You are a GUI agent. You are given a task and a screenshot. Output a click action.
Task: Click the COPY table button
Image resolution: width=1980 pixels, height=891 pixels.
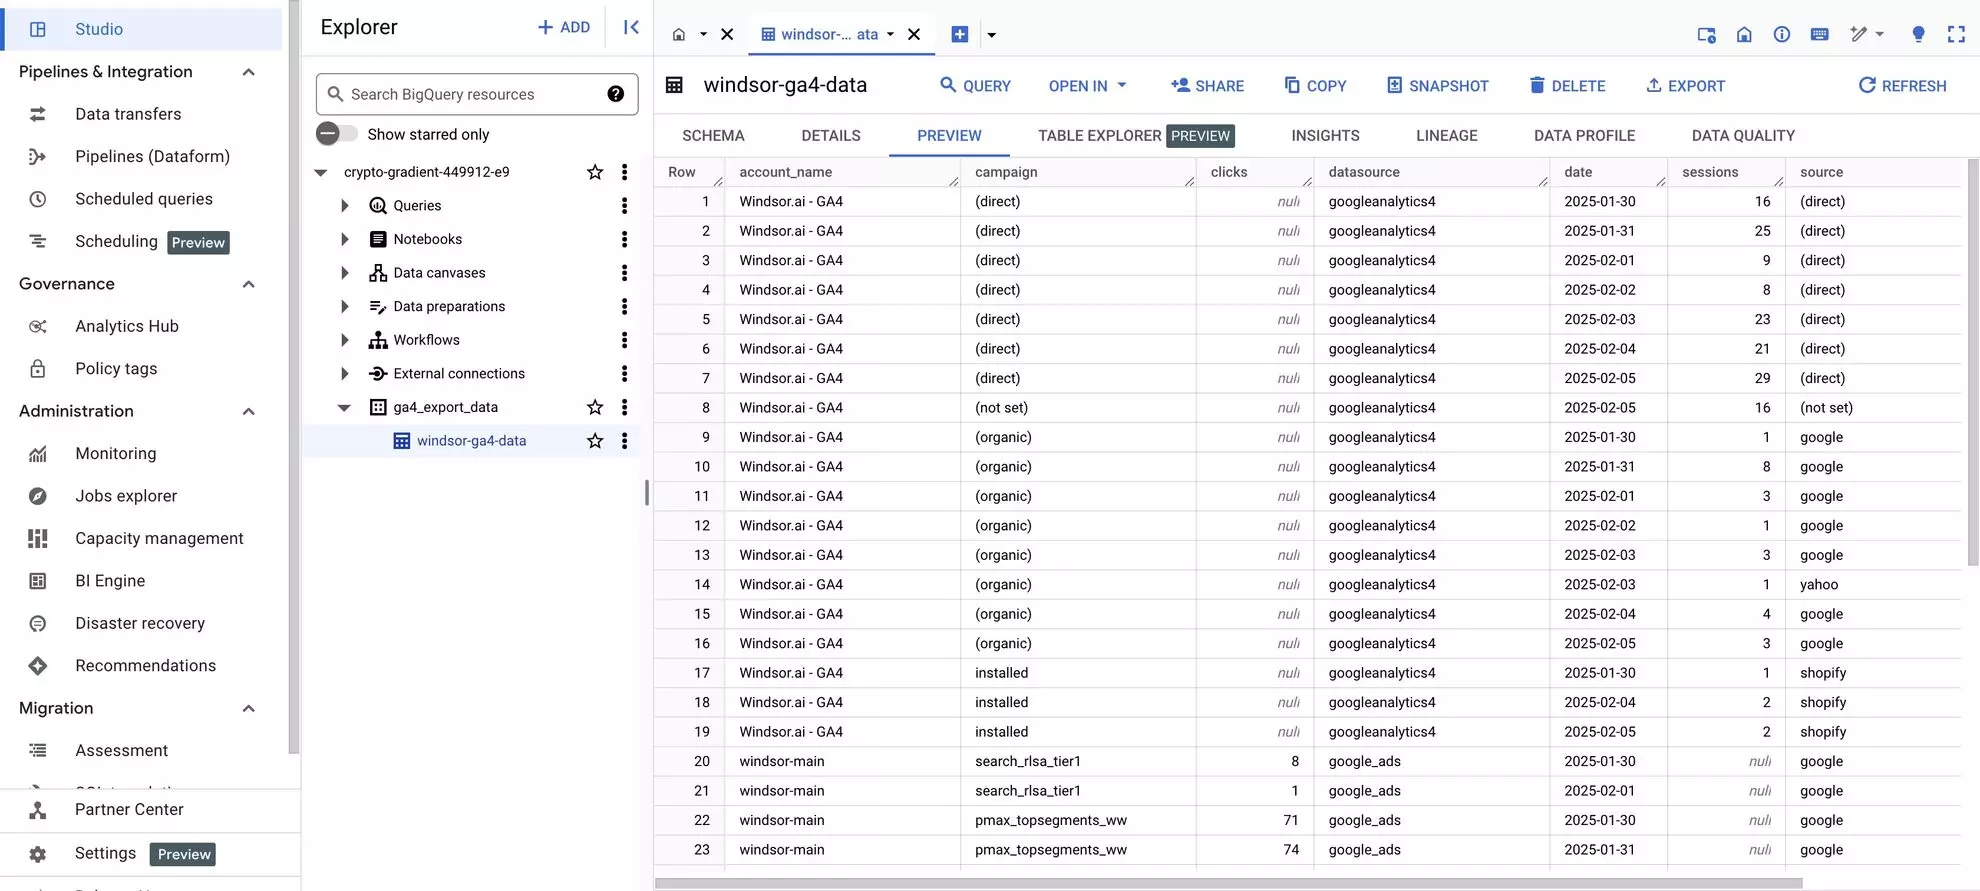(1315, 86)
